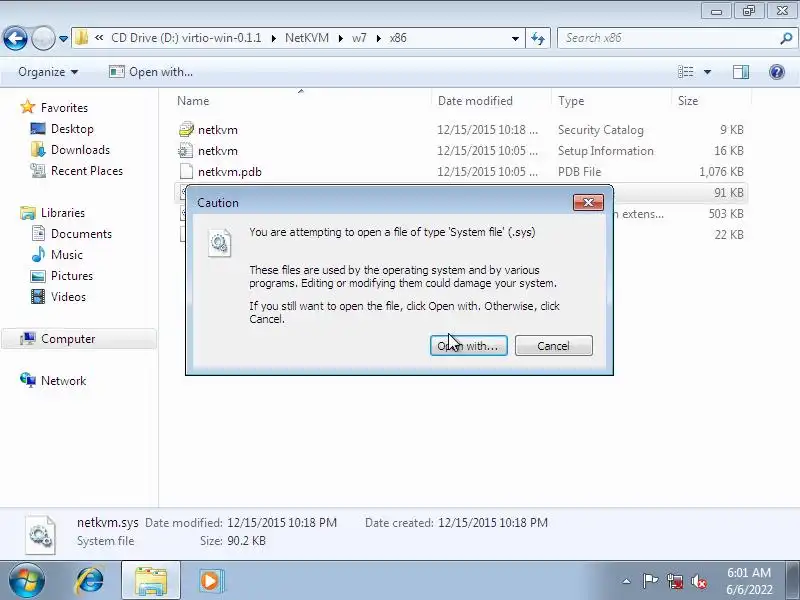
Task: Expand the arrow after CD Drive breadcrumb
Action: 273,38
